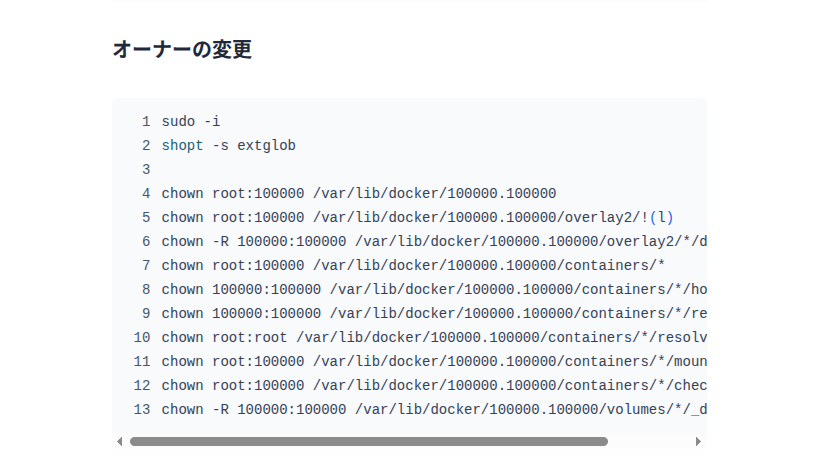
Task: Click the 'sudo -i' code line
Action: pyautogui.click(x=191, y=122)
